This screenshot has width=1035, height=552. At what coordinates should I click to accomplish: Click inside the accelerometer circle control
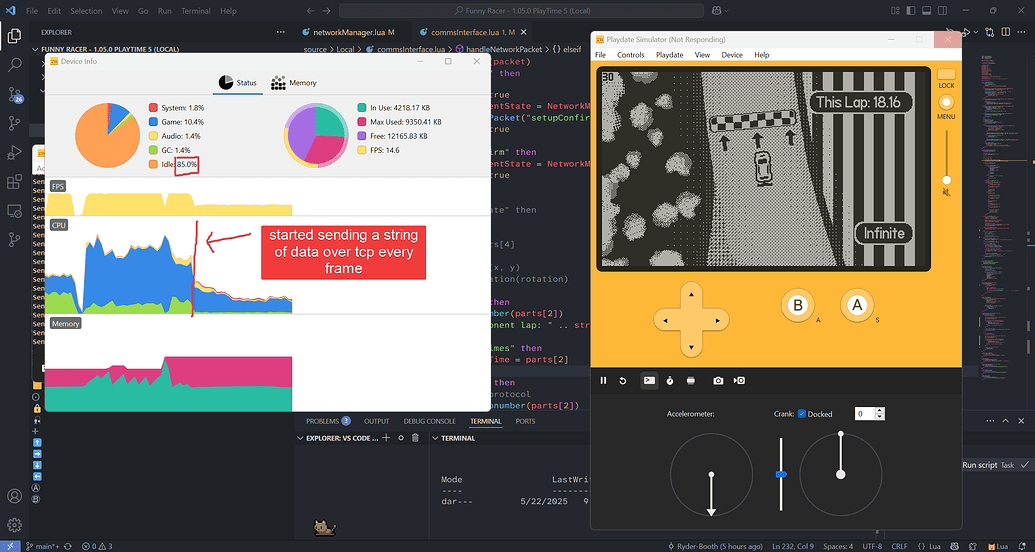[x=711, y=475]
